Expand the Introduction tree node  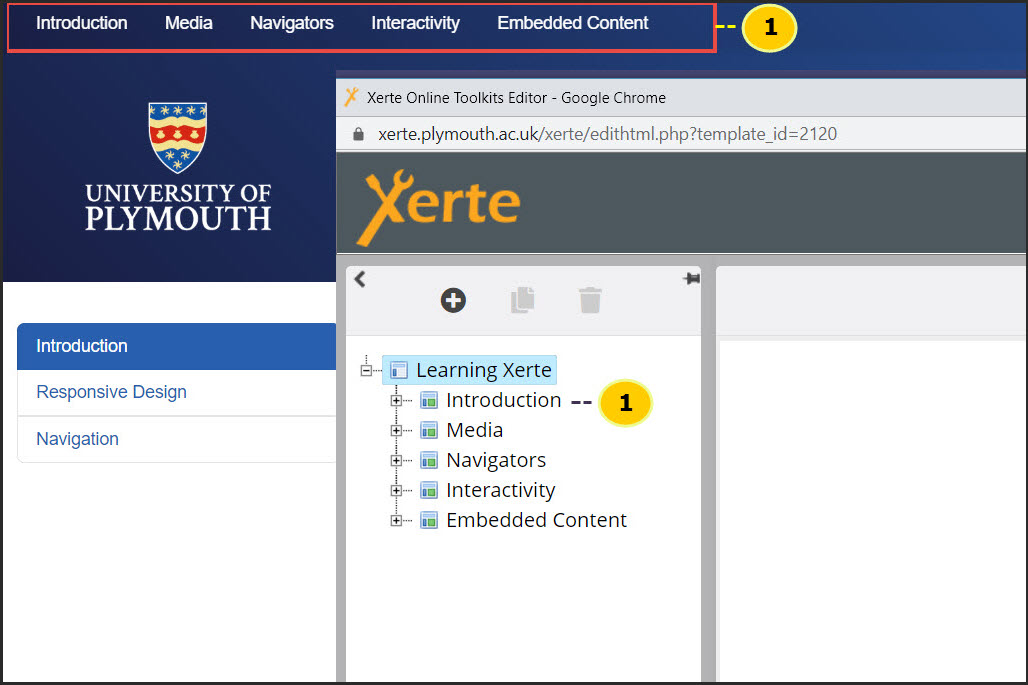[x=396, y=399]
